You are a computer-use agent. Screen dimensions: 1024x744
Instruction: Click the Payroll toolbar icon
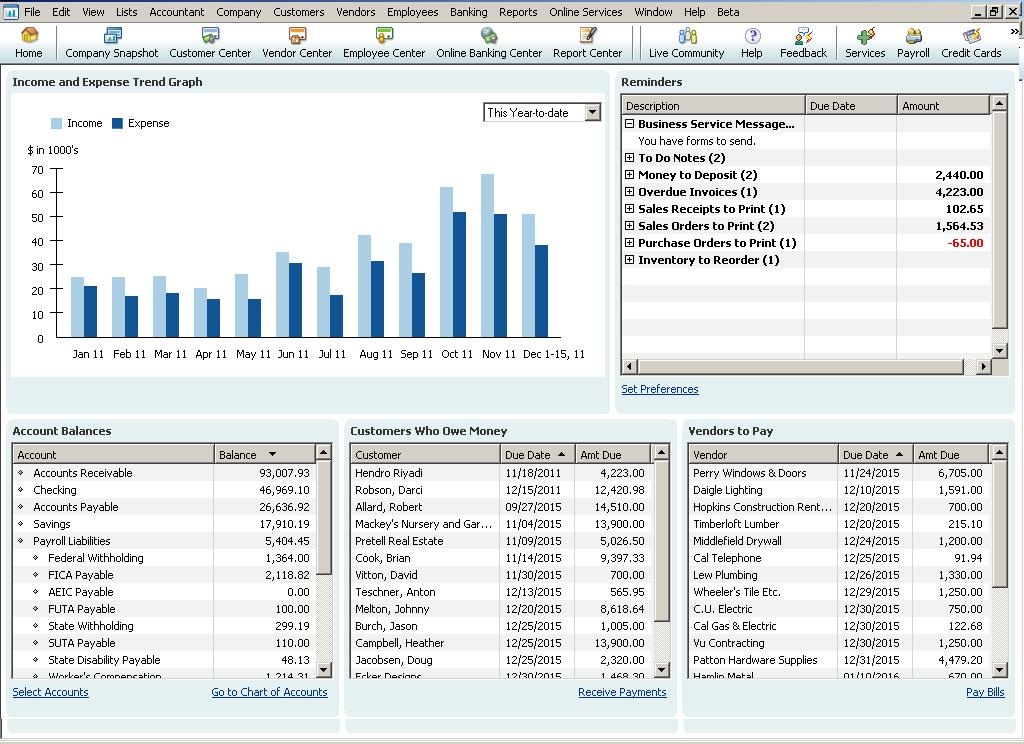tap(913, 43)
